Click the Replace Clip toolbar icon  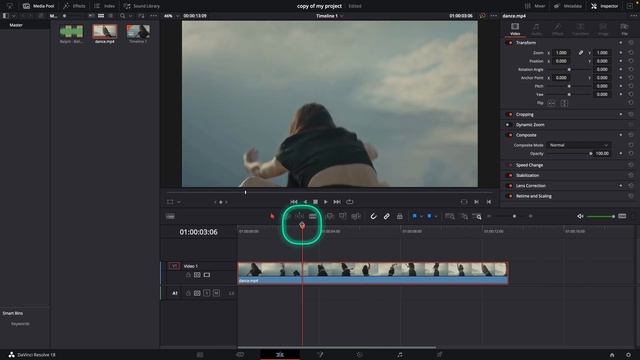click(356, 216)
